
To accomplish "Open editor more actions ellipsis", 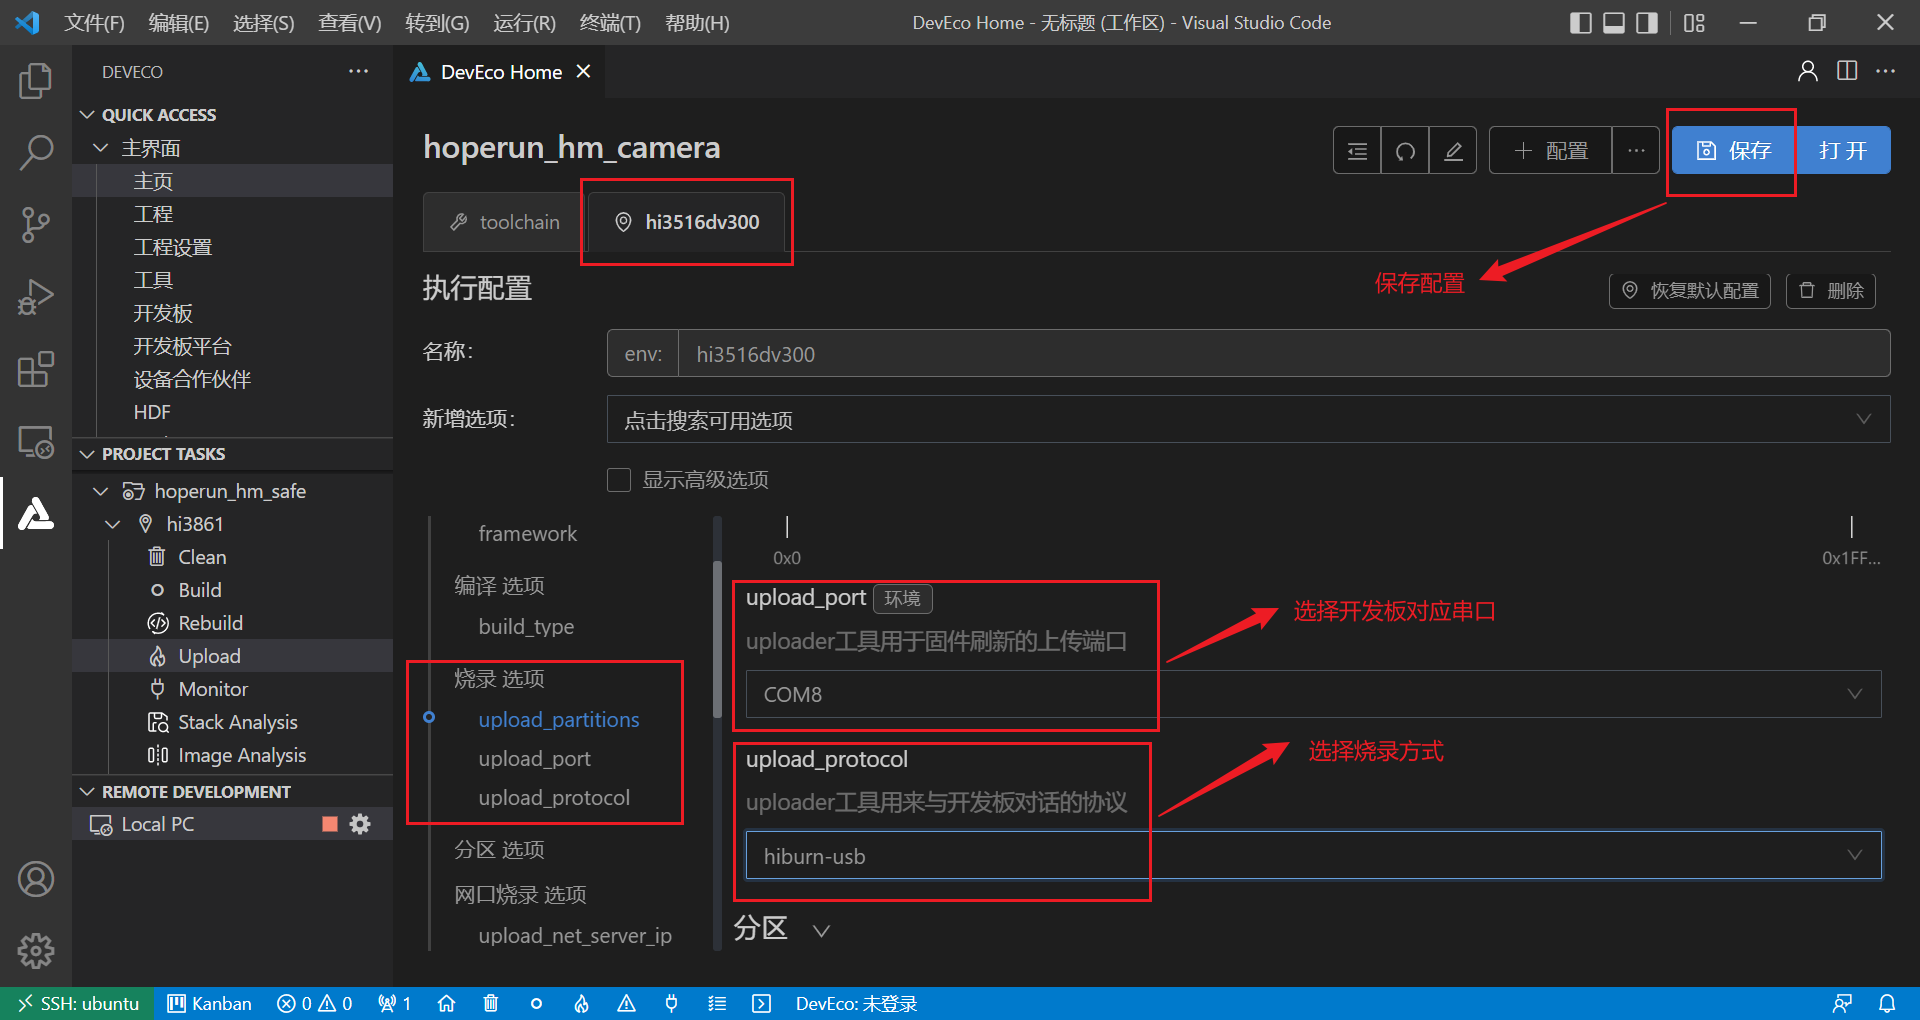I will click(1886, 71).
